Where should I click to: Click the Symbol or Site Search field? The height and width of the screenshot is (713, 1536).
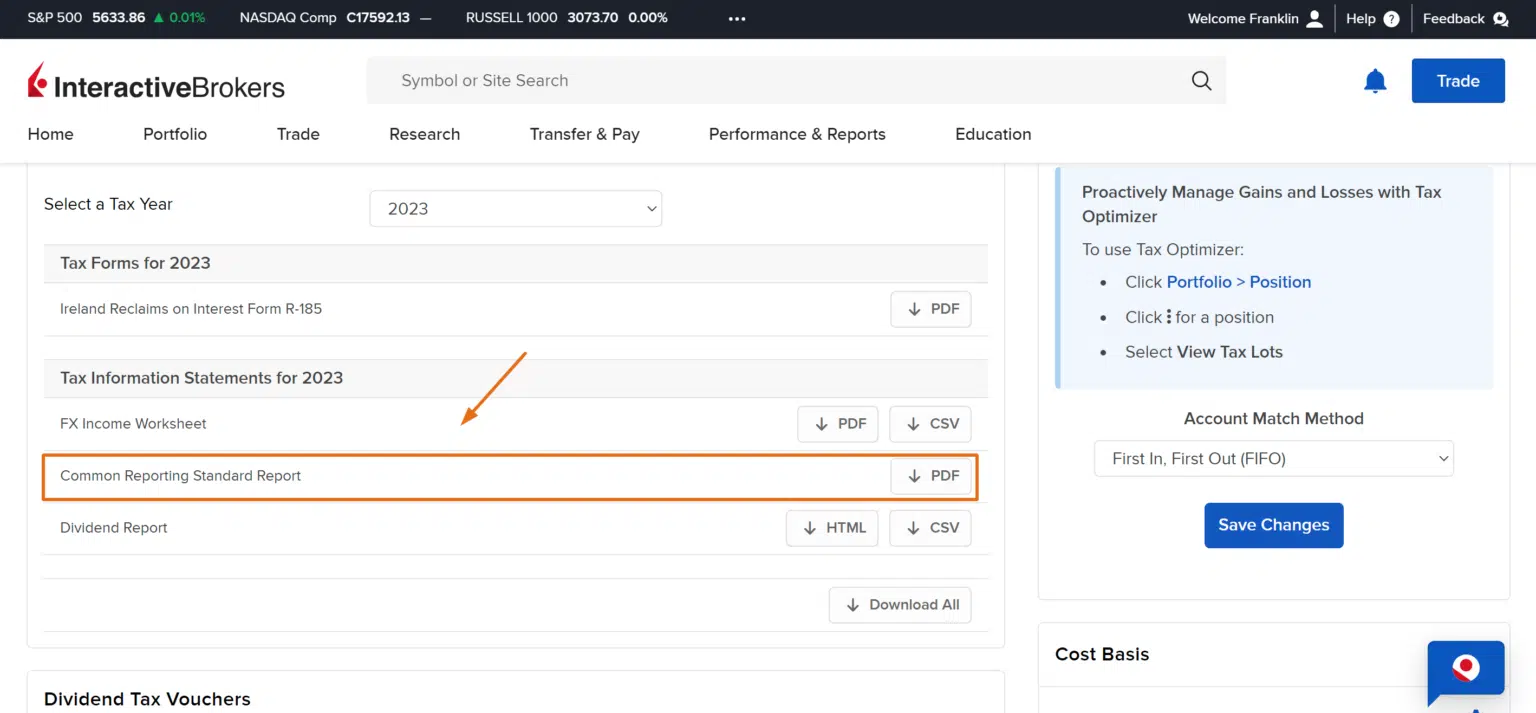click(780, 81)
